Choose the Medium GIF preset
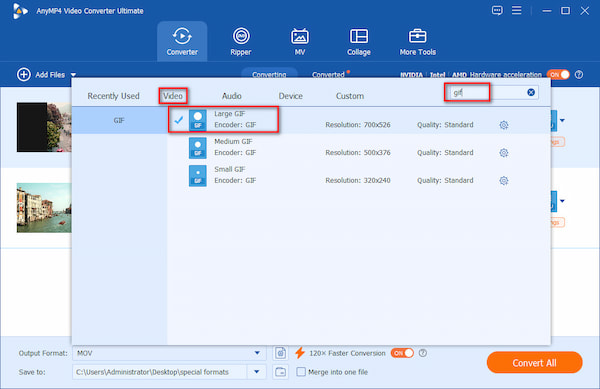Image resolution: width=600 pixels, height=389 pixels. (x=359, y=148)
